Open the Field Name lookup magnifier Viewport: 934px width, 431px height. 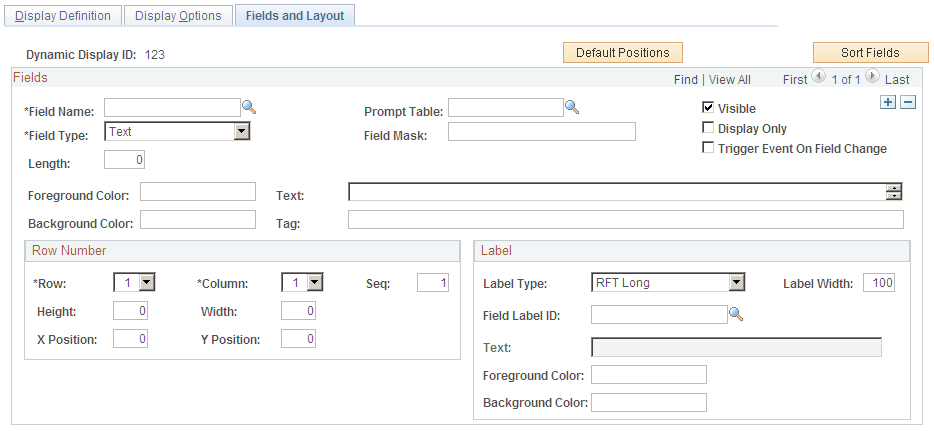pos(249,106)
